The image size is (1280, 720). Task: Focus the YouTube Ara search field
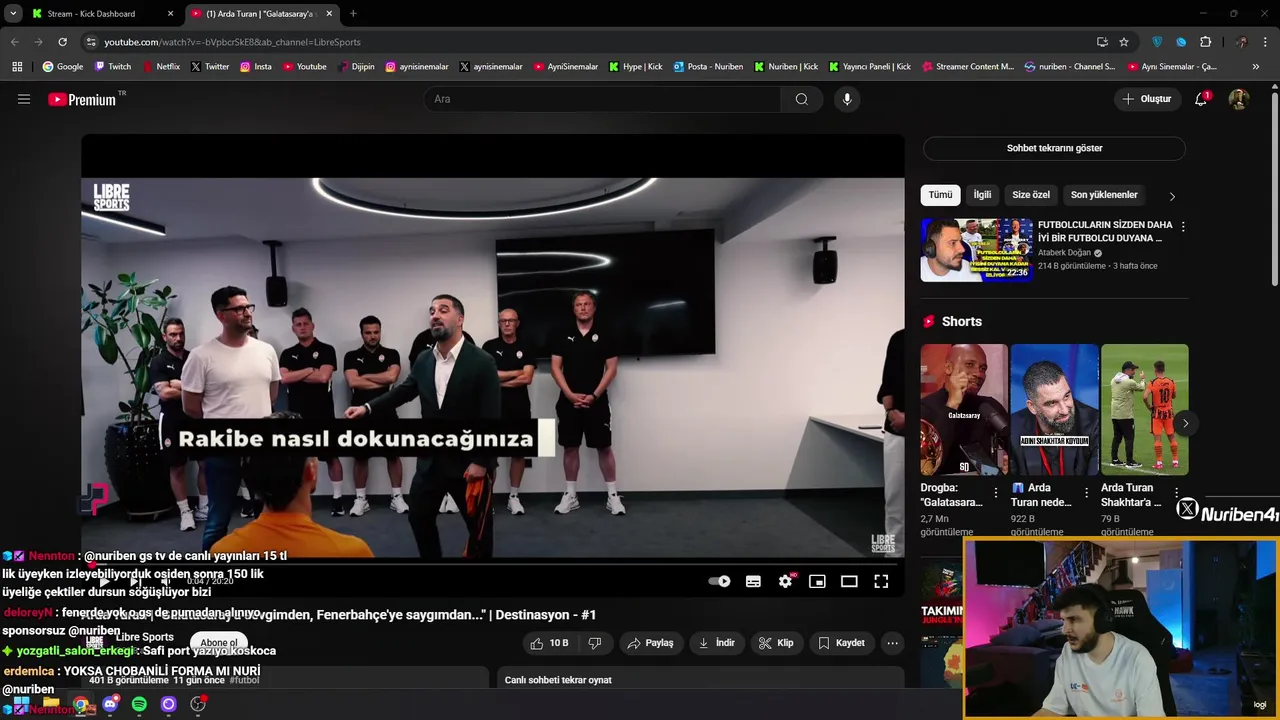click(602, 99)
